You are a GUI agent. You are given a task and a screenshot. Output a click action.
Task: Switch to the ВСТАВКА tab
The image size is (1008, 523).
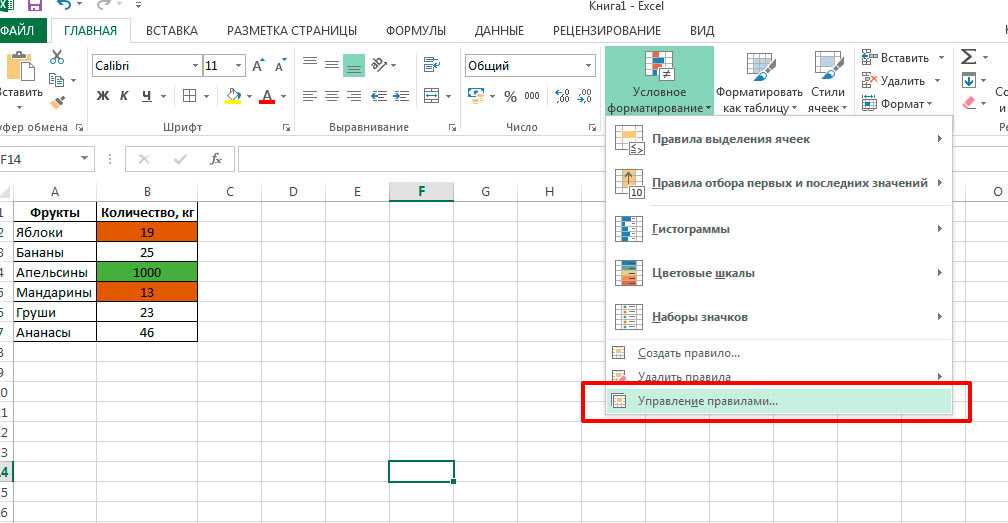(x=172, y=30)
